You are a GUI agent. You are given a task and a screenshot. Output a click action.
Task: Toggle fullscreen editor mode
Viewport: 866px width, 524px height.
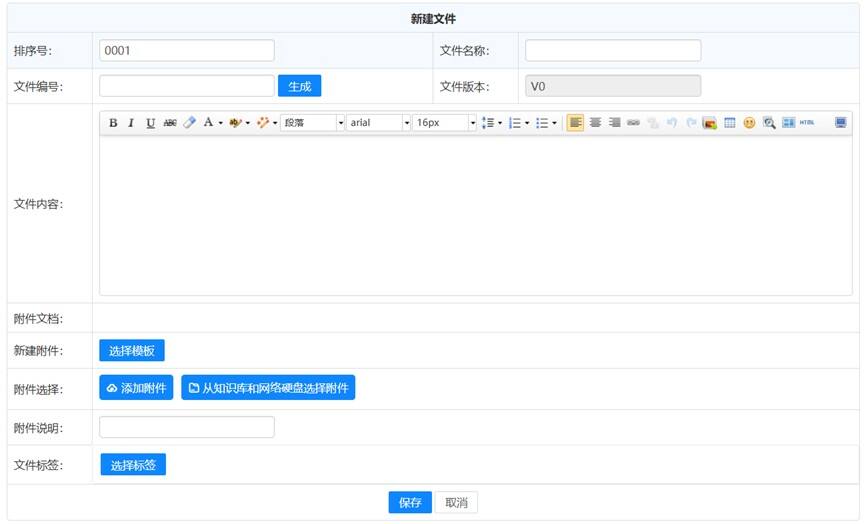tap(840, 122)
